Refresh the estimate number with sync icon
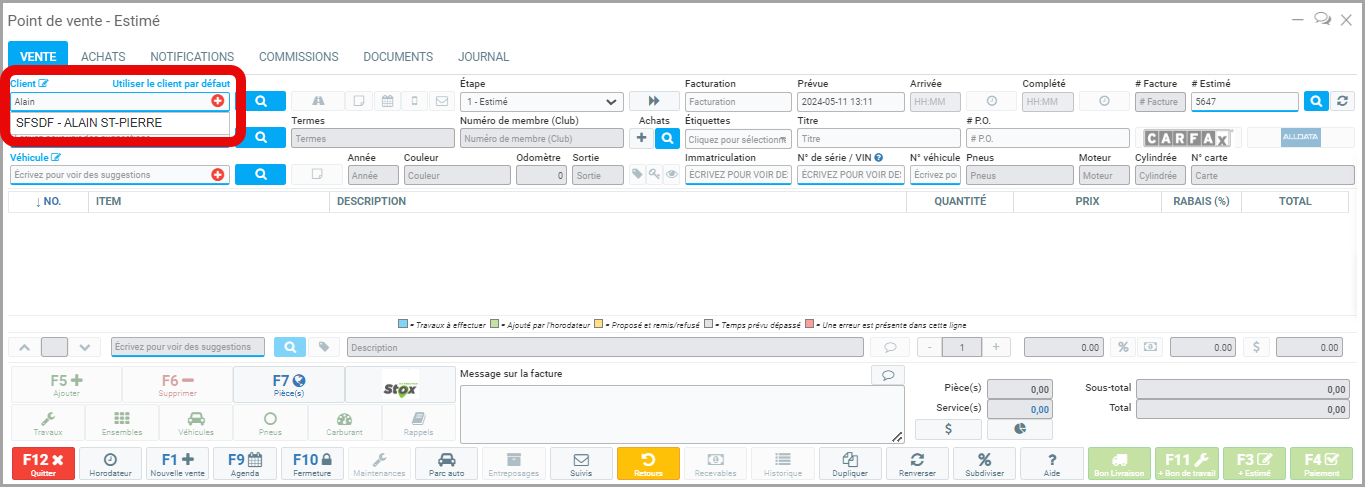This screenshot has height=487, width=1365. point(1343,101)
